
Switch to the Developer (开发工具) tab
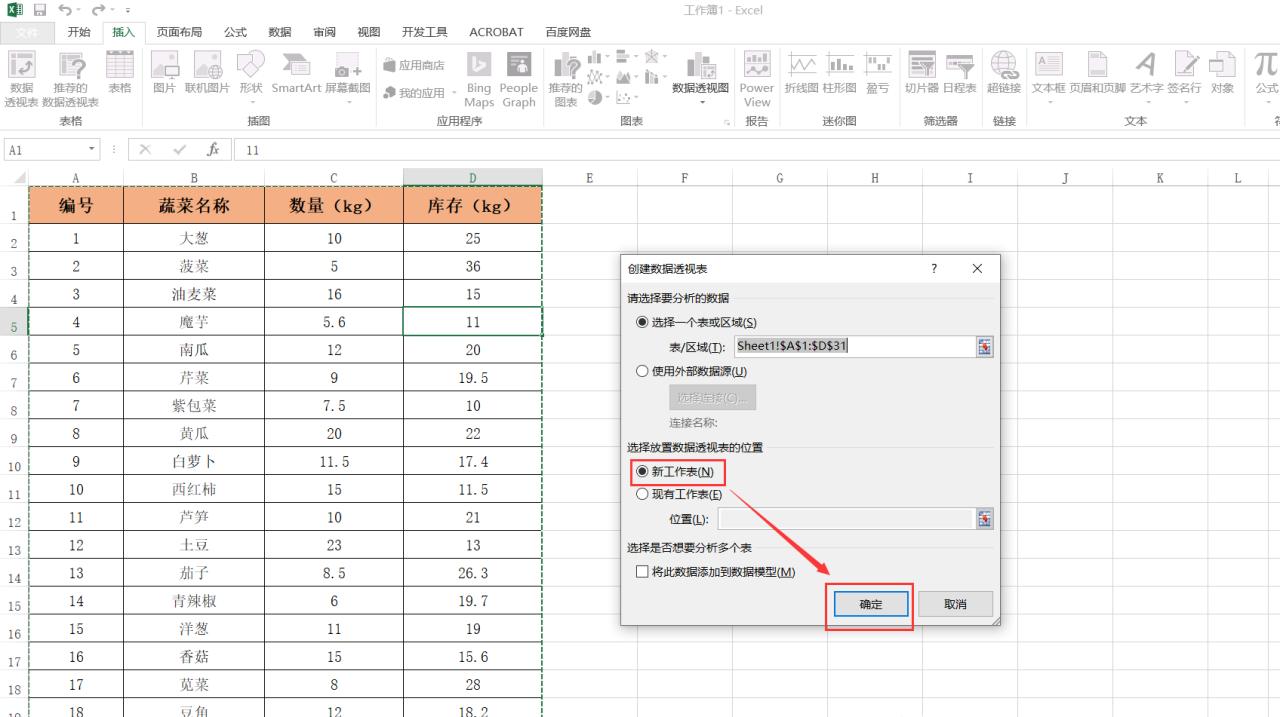click(x=425, y=32)
